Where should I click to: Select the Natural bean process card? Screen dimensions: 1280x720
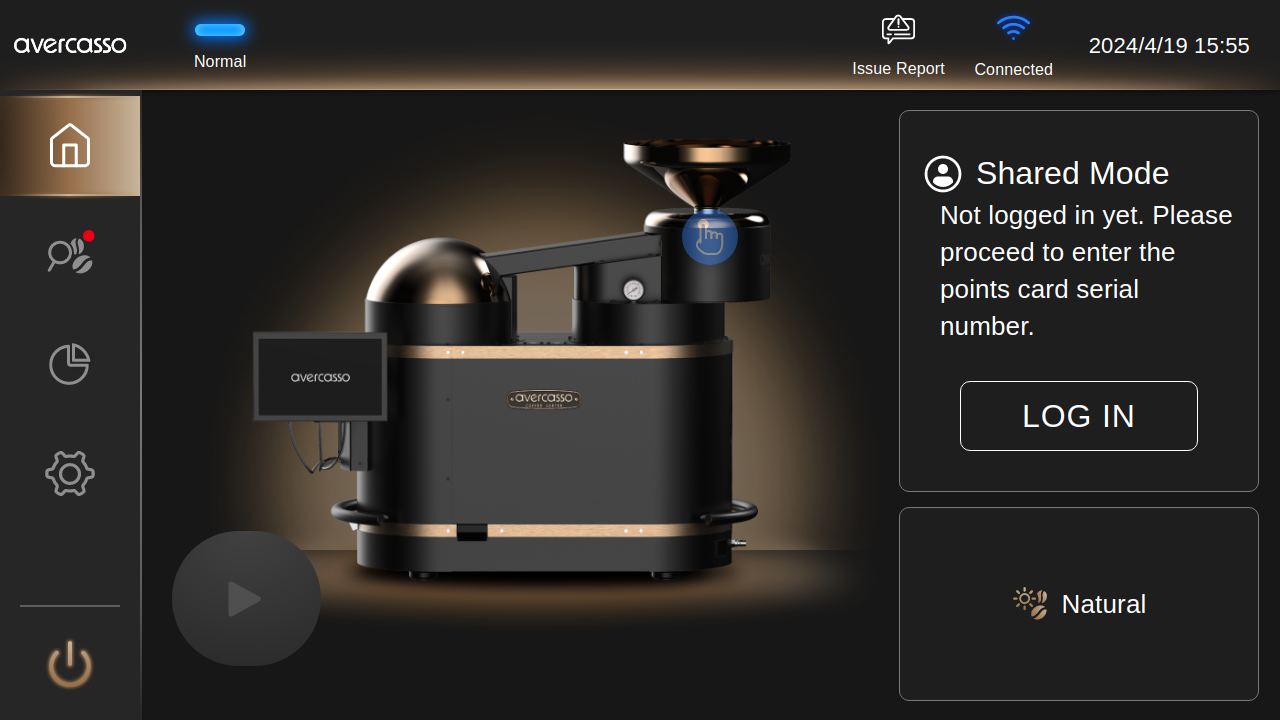point(1078,604)
